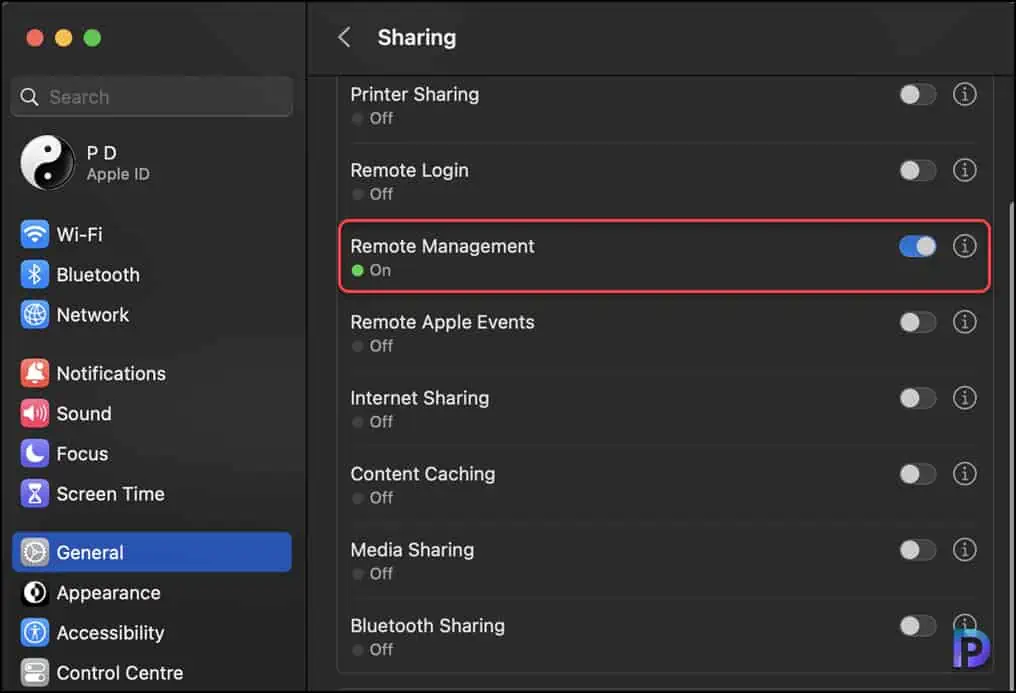Open info for Remote Management

coord(964,246)
